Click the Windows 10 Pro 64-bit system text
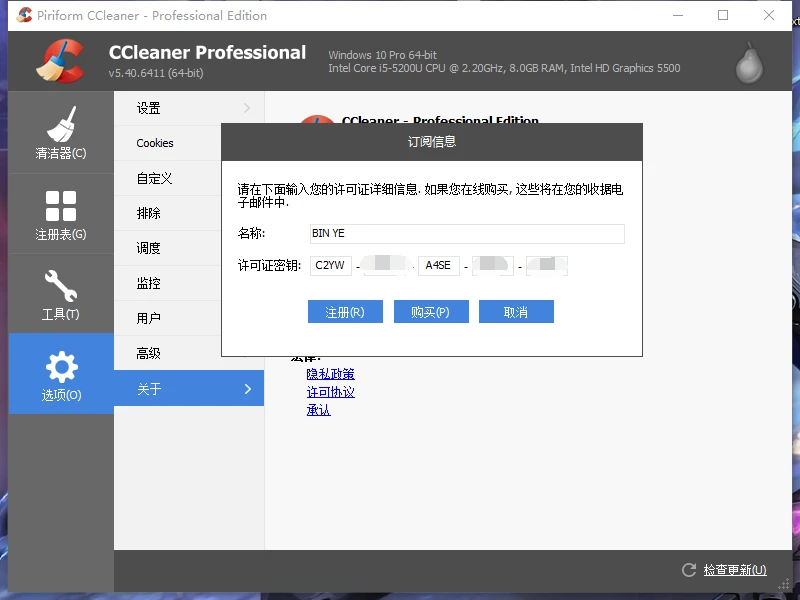 tap(383, 55)
